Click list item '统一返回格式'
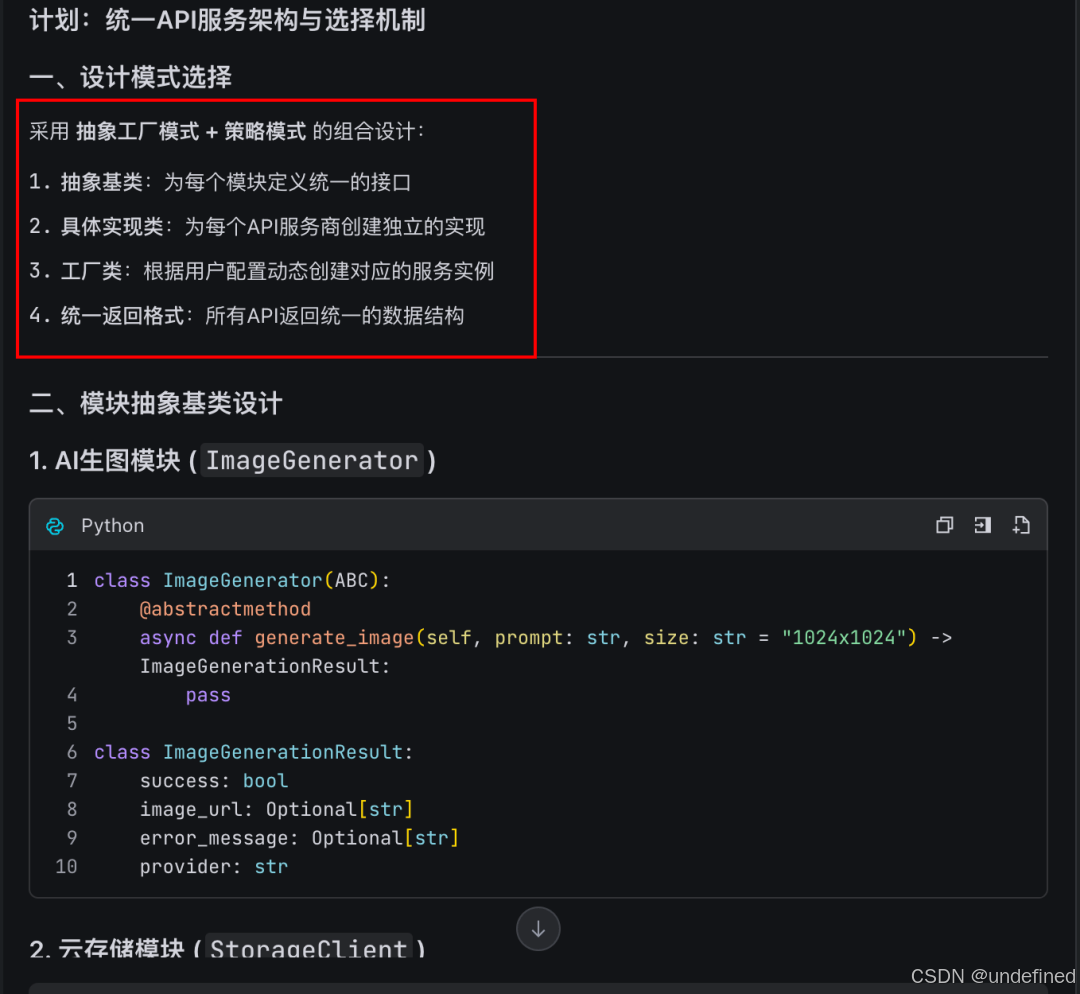Viewport: 1080px width, 994px height. coord(247,315)
